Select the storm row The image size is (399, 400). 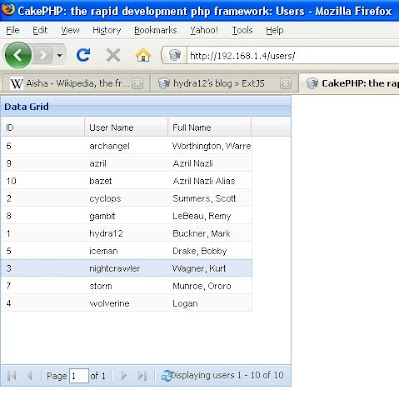(x=127, y=286)
